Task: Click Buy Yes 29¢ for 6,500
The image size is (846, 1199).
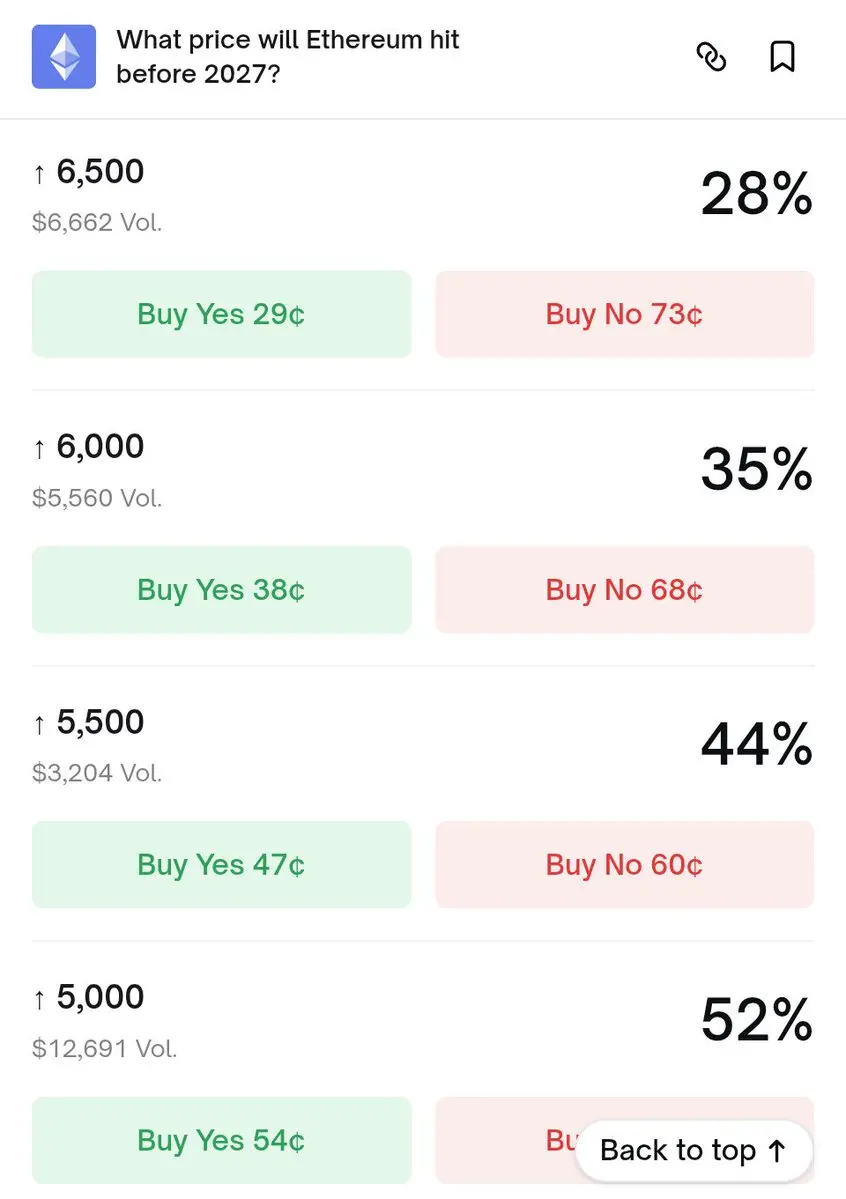Action: (x=221, y=314)
